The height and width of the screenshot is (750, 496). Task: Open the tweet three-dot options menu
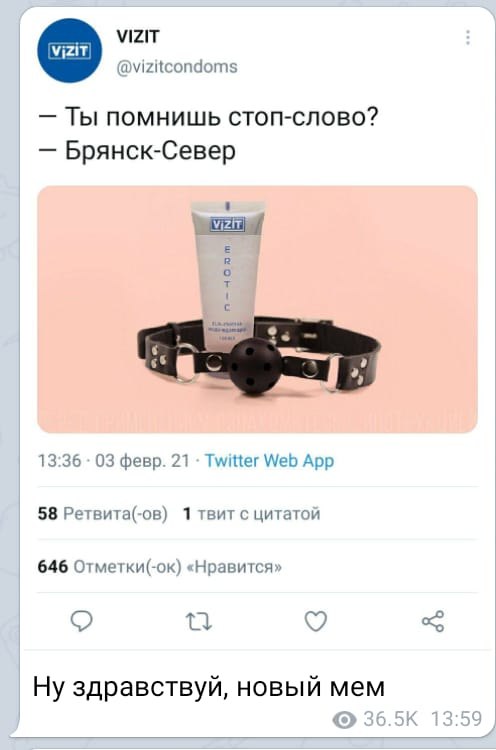[468, 37]
